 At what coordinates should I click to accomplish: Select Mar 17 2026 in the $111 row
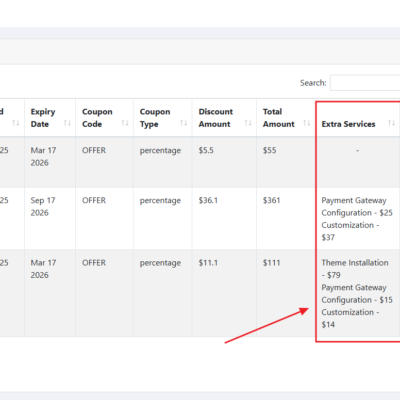[x=43, y=269]
